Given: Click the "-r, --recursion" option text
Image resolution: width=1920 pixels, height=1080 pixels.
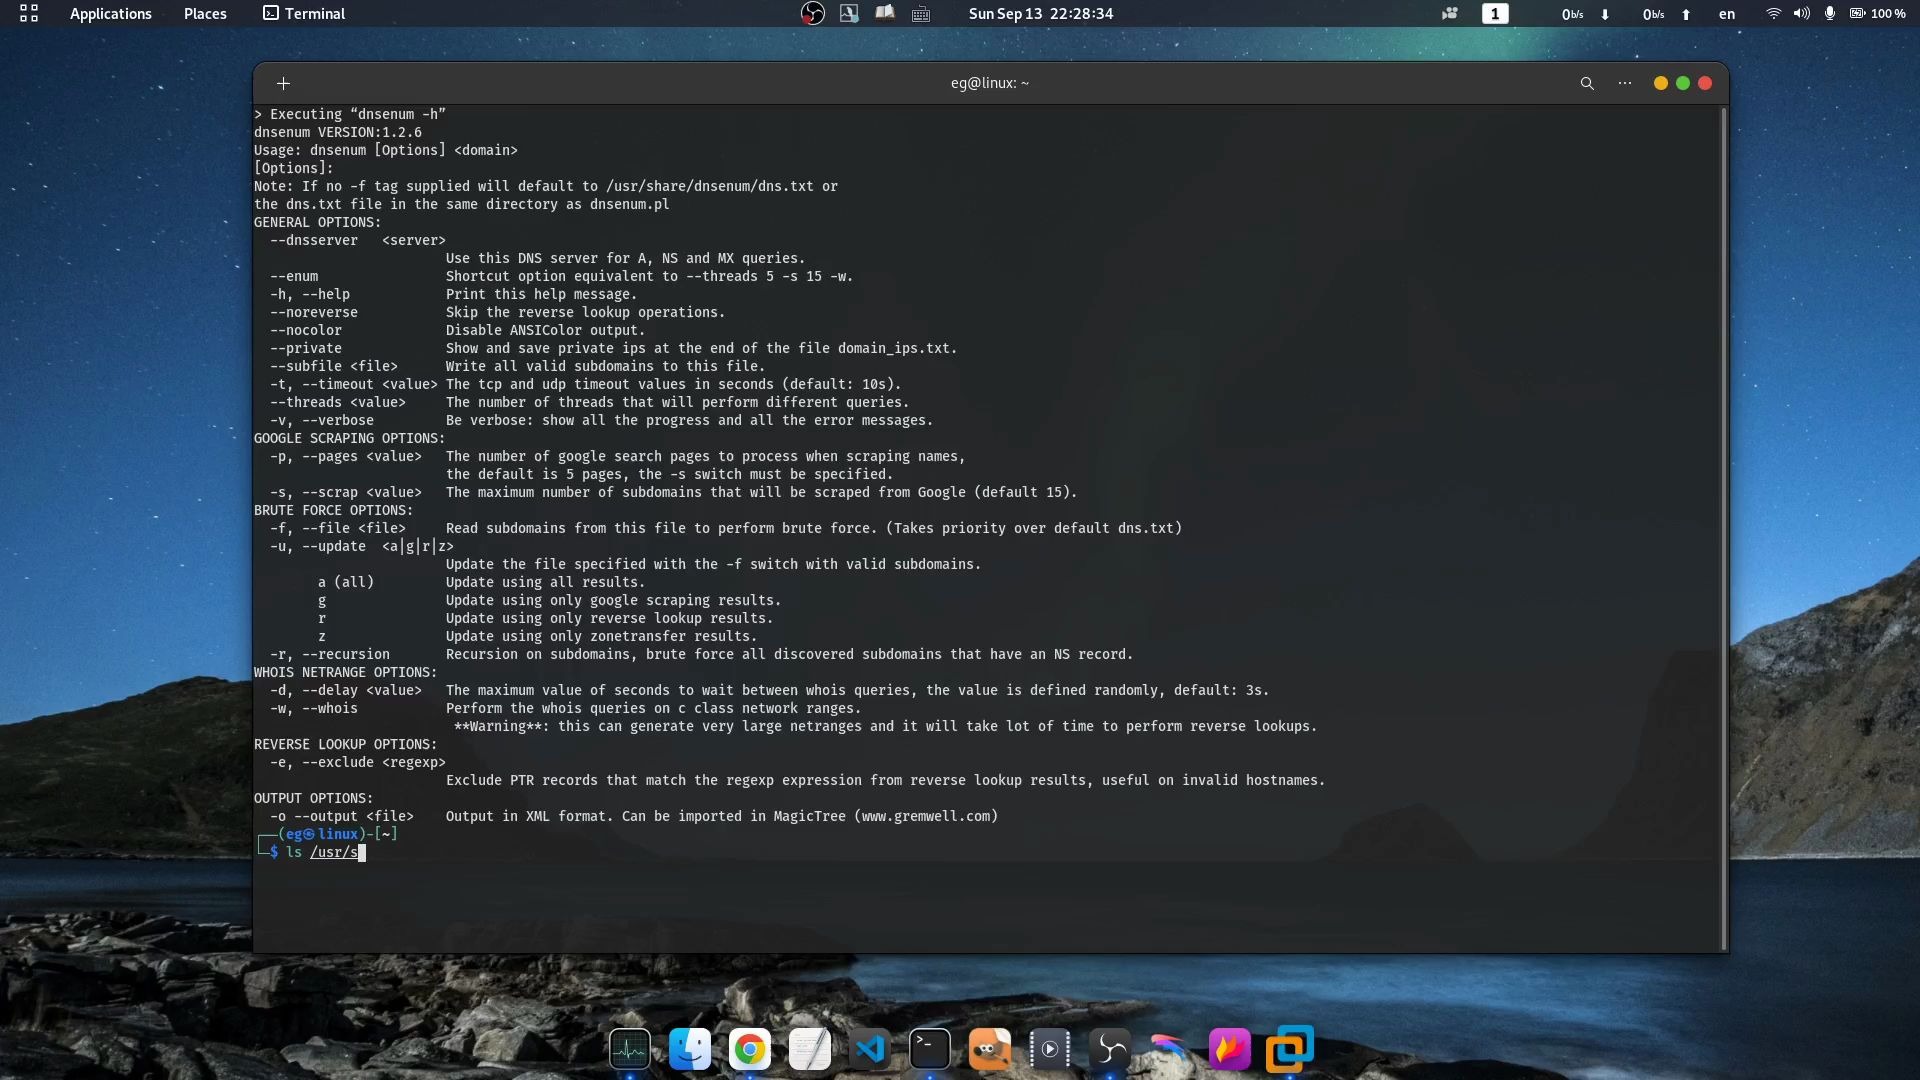Looking at the screenshot, I should click(330, 654).
